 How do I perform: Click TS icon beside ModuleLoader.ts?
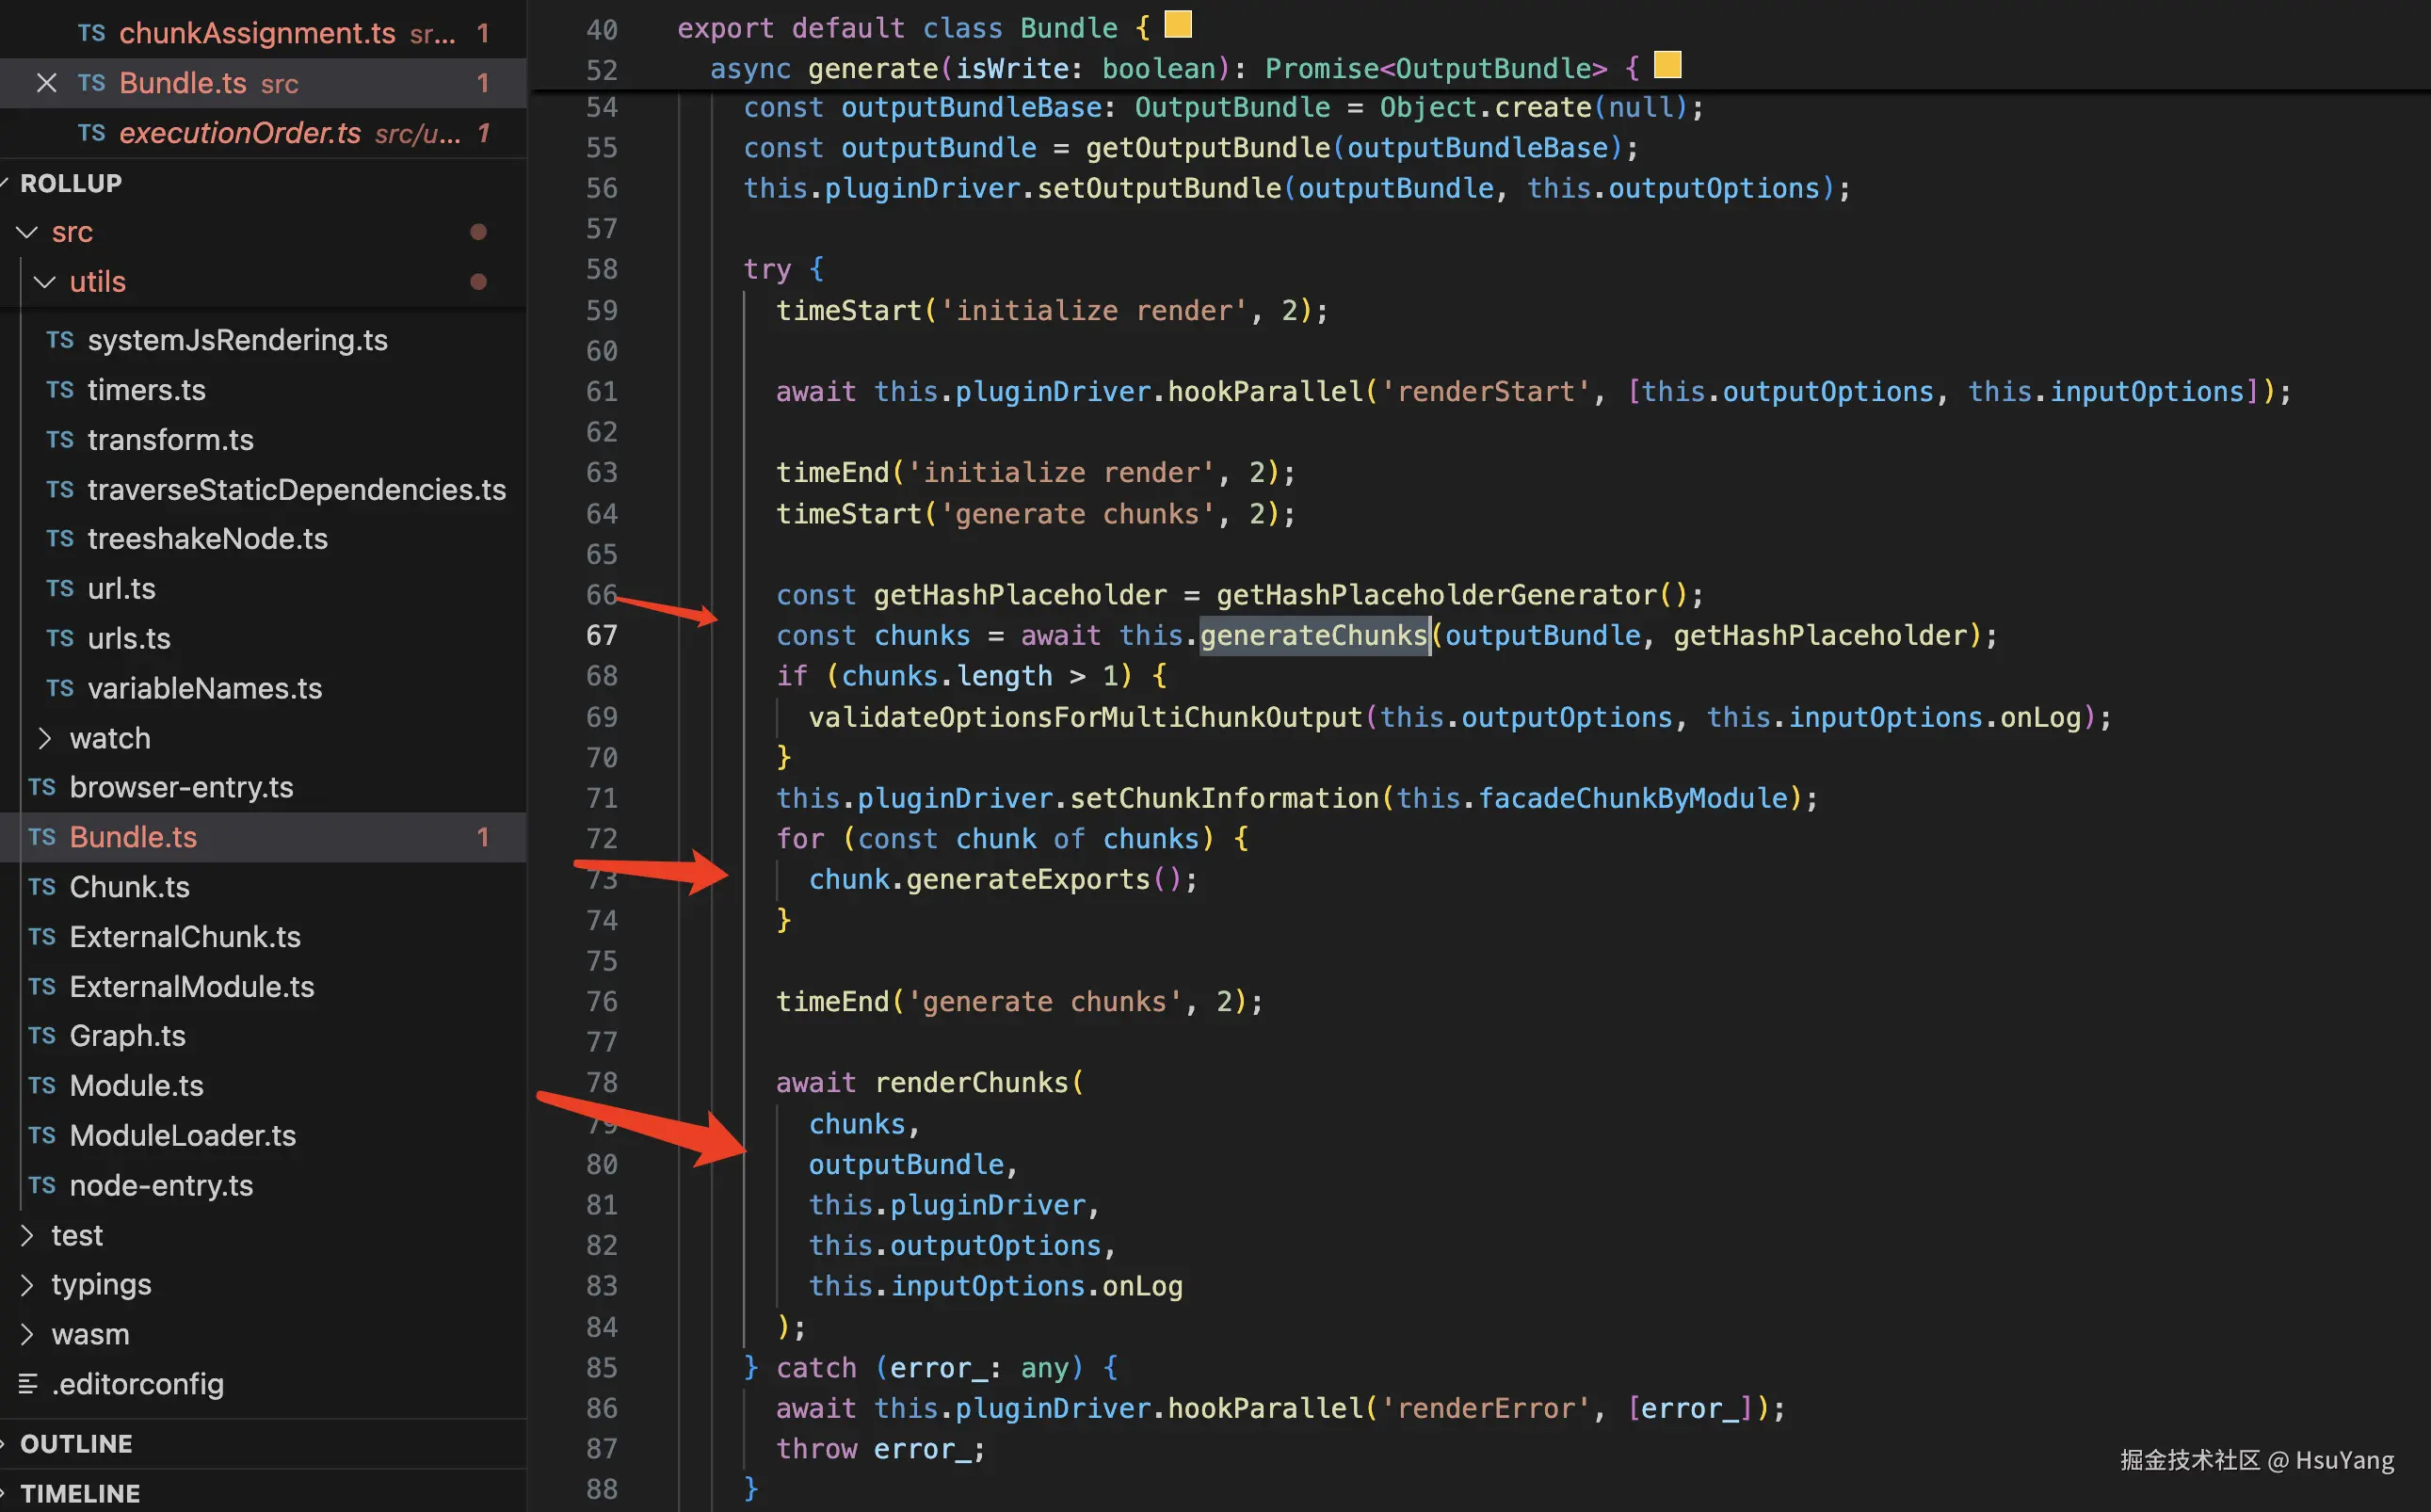pyautogui.click(x=42, y=1135)
